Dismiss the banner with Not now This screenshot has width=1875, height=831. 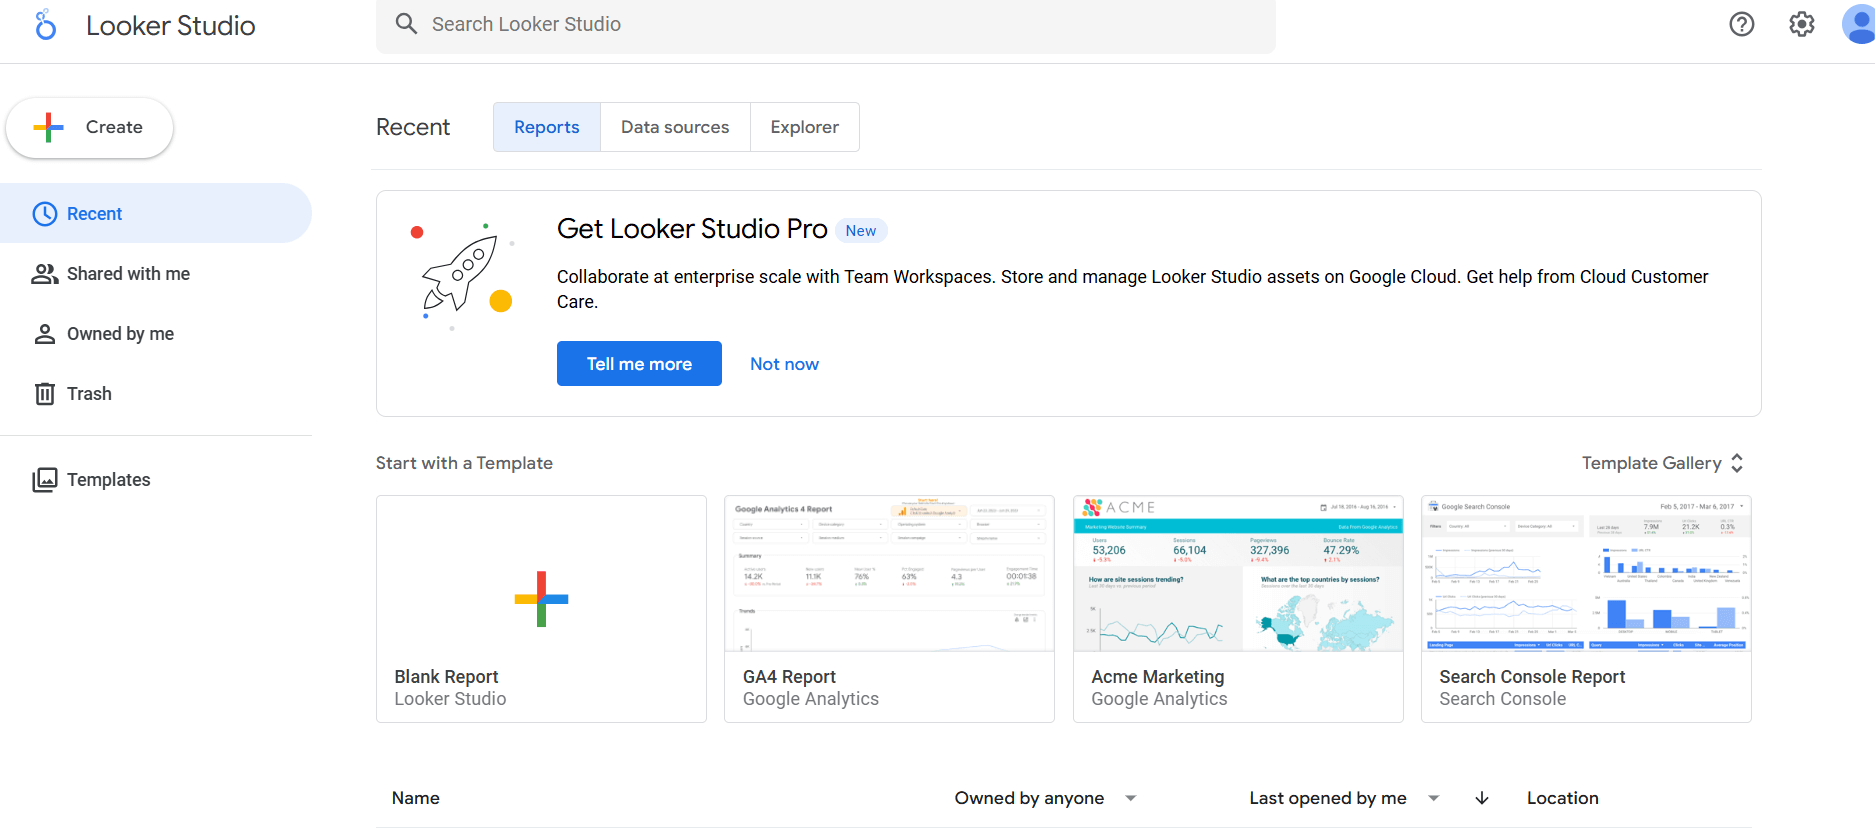[x=785, y=364]
